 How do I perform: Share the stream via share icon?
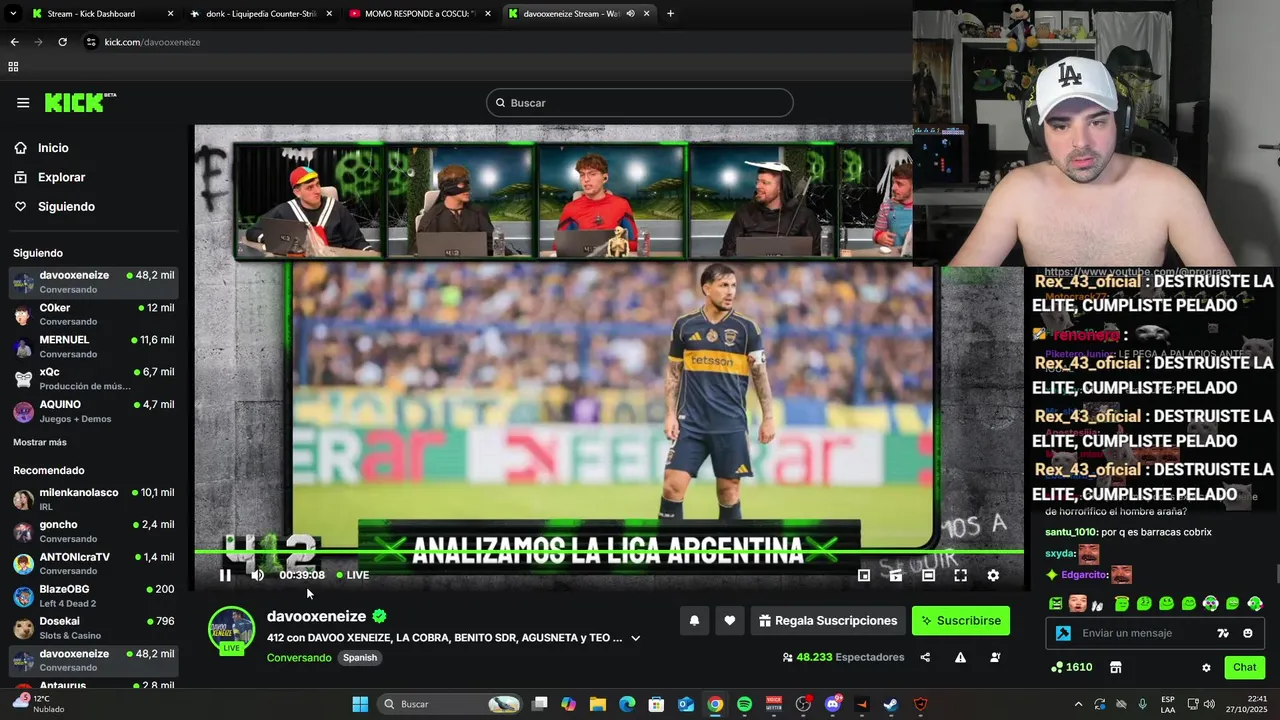click(x=925, y=657)
